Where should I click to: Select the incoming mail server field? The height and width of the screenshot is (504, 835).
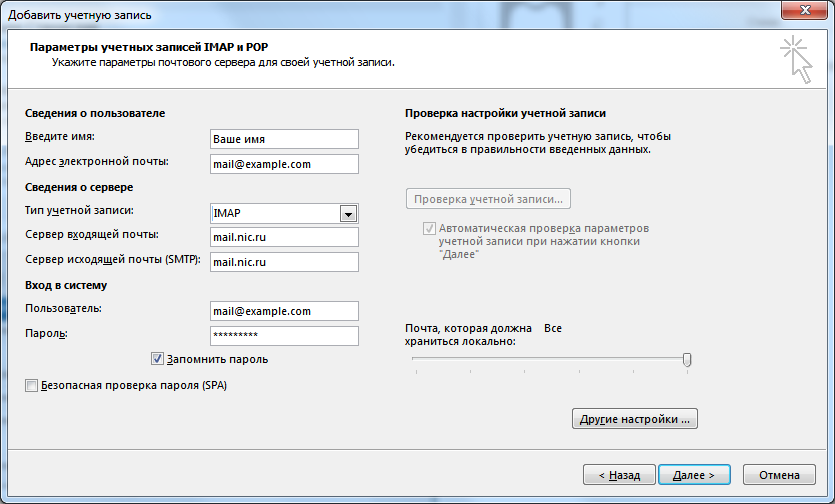click(284, 237)
